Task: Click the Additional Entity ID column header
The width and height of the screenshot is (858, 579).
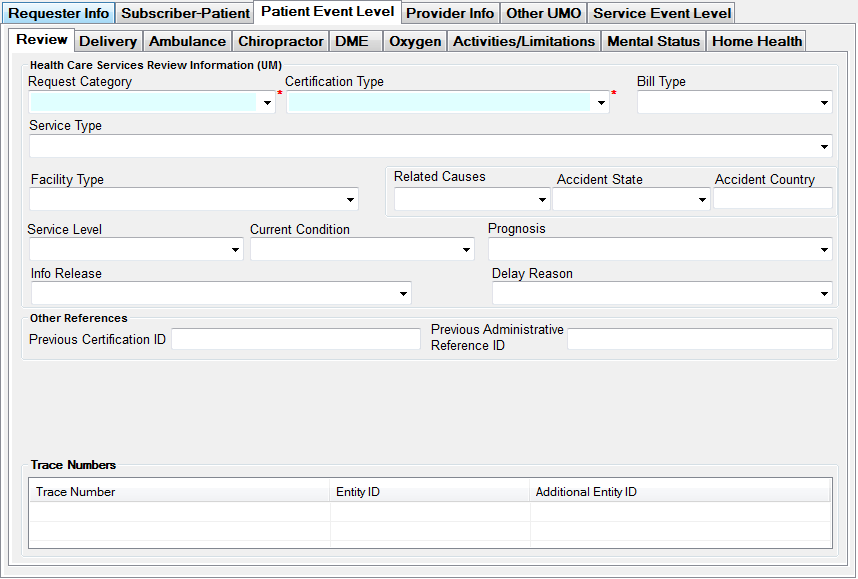Action: tap(680, 492)
